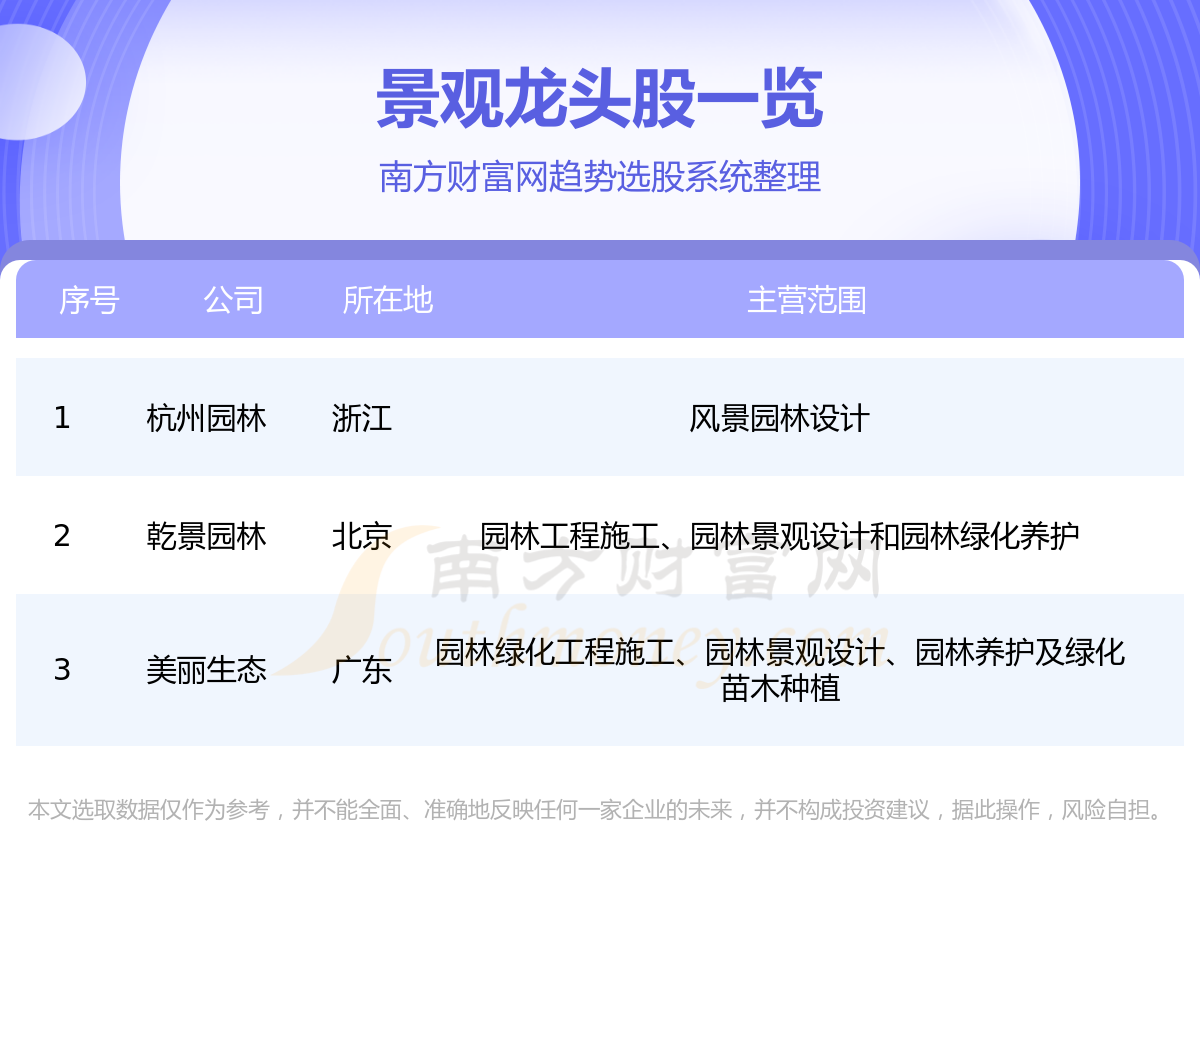This screenshot has width=1200, height=1050.
Task: Click the 广东 location cell
Action: [x=361, y=670]
